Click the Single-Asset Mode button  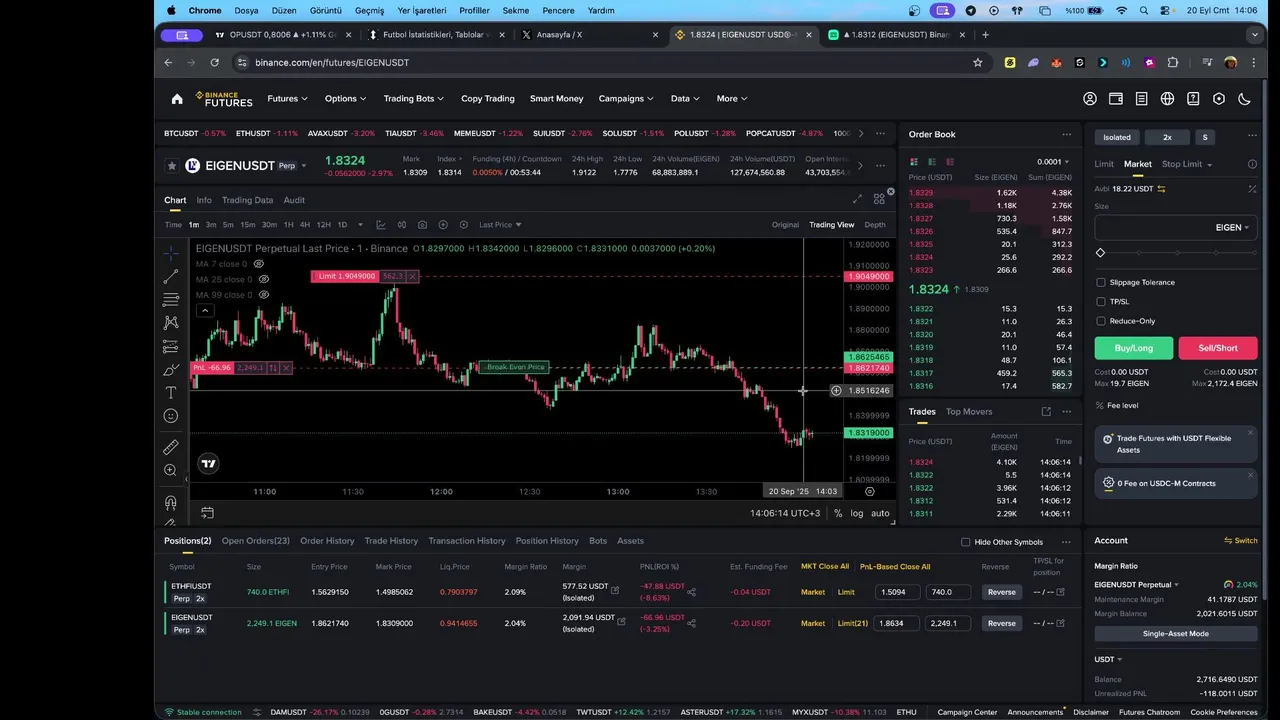(1176, 634)
